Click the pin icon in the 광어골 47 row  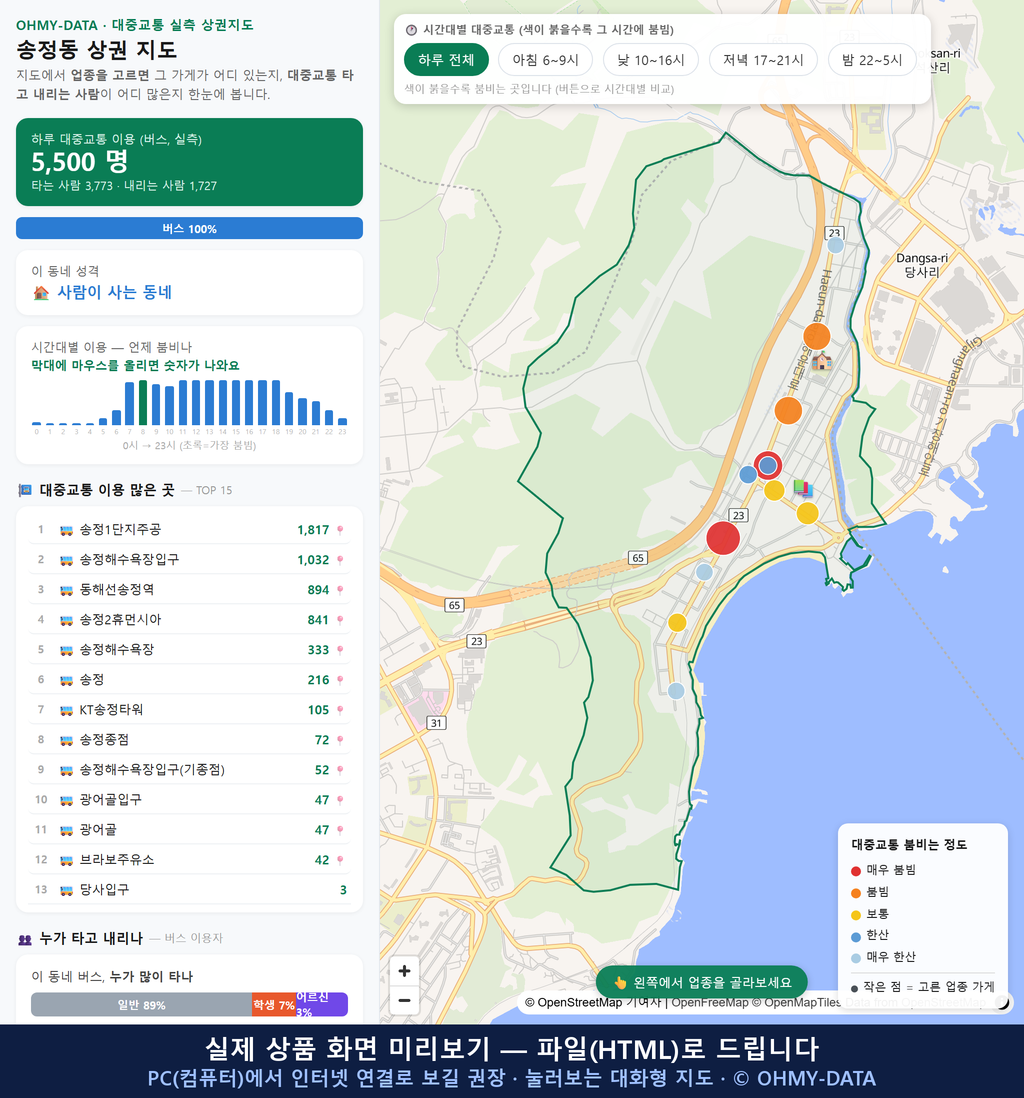pyautogui.click(x=340, y=830)
